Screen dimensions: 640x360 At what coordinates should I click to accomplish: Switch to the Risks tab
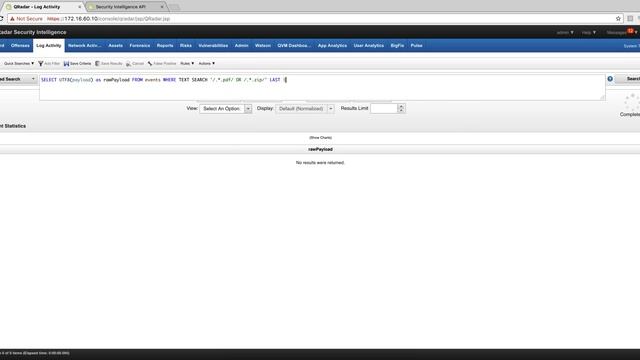pos(186,46)
